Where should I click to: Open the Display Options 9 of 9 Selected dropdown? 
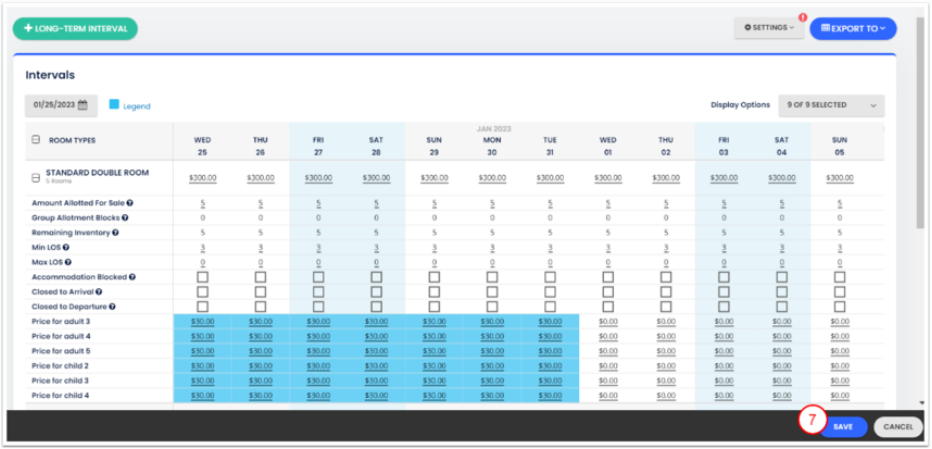(x=831, y=105)
